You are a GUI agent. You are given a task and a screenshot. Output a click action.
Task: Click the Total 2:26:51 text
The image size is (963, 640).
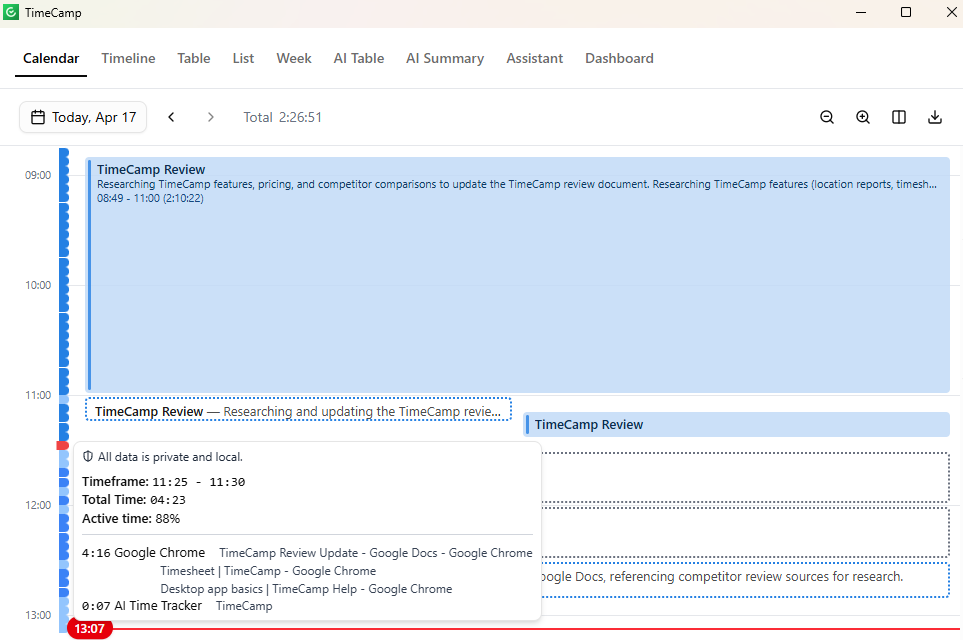[x=283, y=117]
